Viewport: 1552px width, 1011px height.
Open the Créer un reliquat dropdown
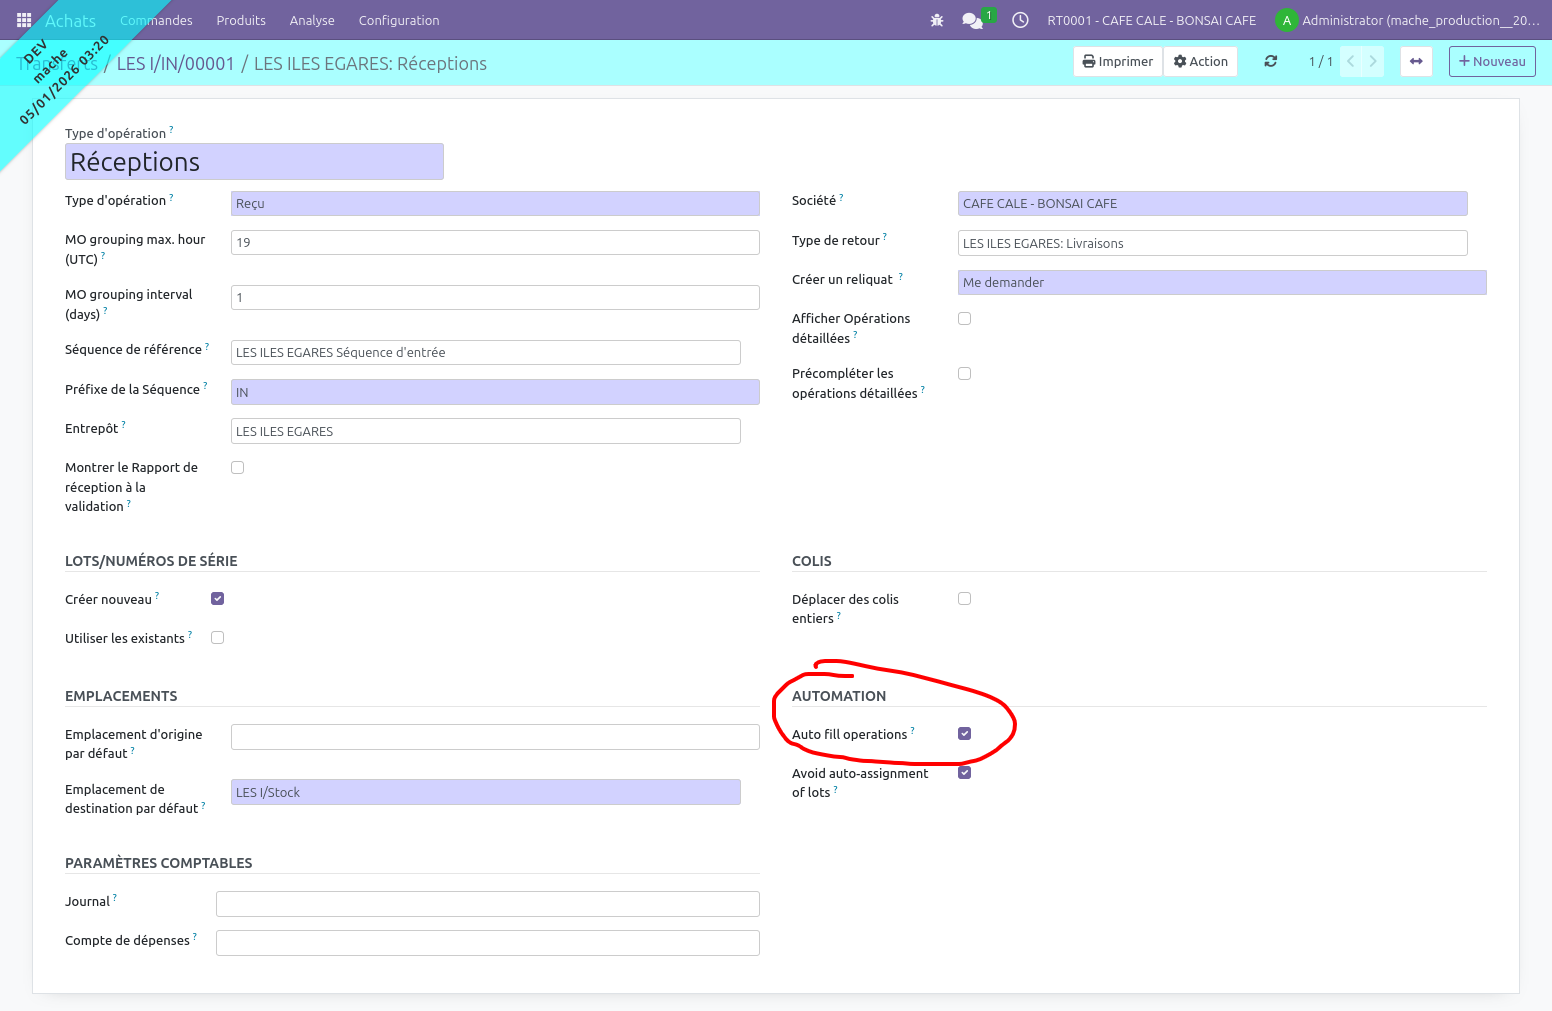[1221, 283]
